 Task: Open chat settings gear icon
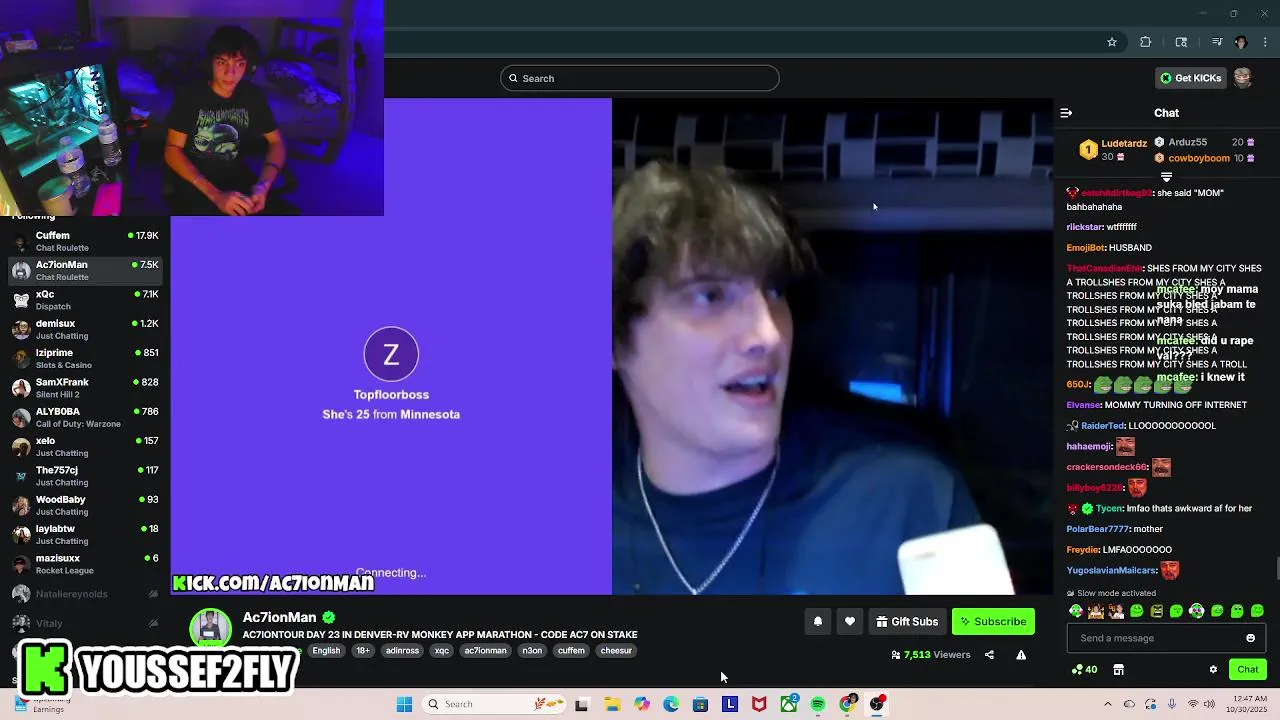pyautogui.click(x=1213, y=669)
